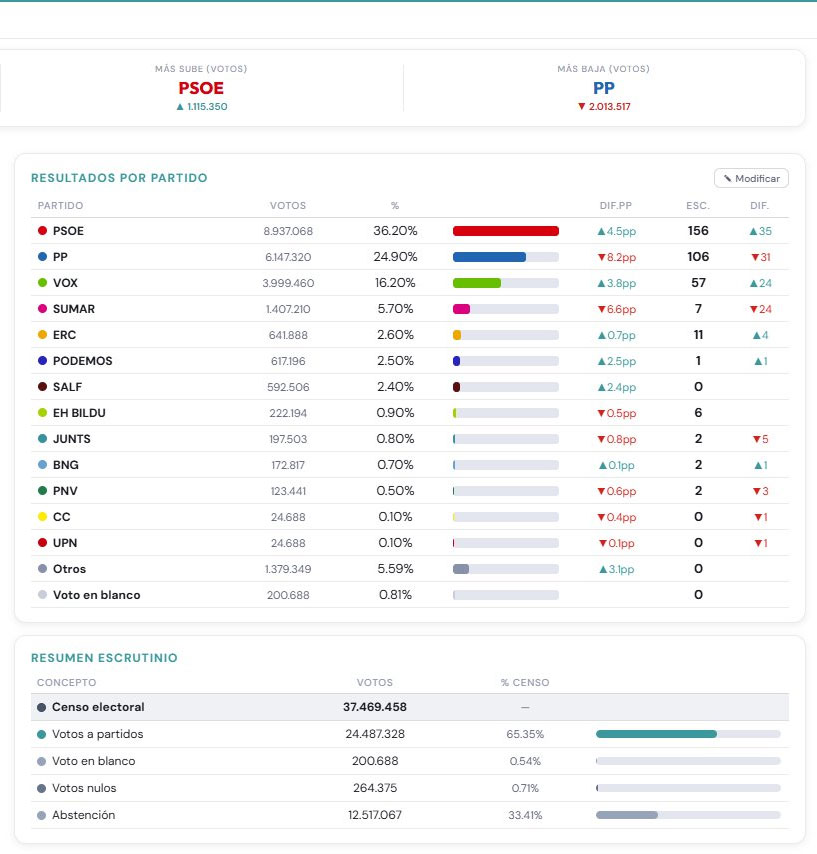Click the Otros row label
This screenshot has height=854, width=817.
point(69,569)
